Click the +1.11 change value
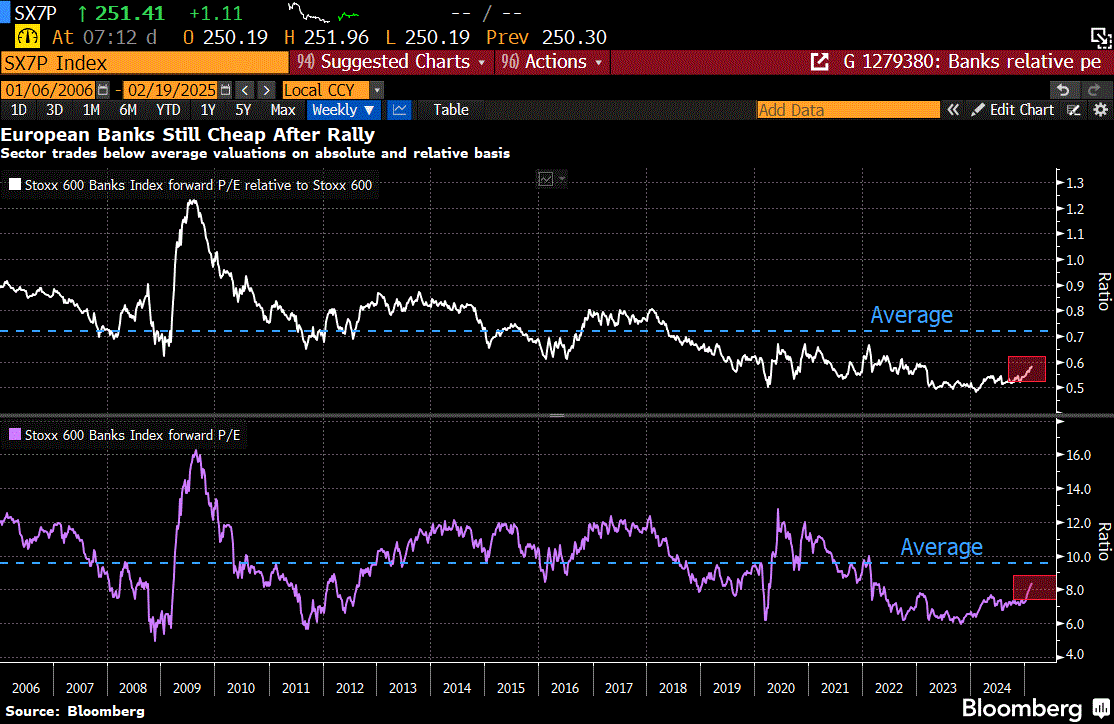The image size is (1114, 724). tap(215, 13)
